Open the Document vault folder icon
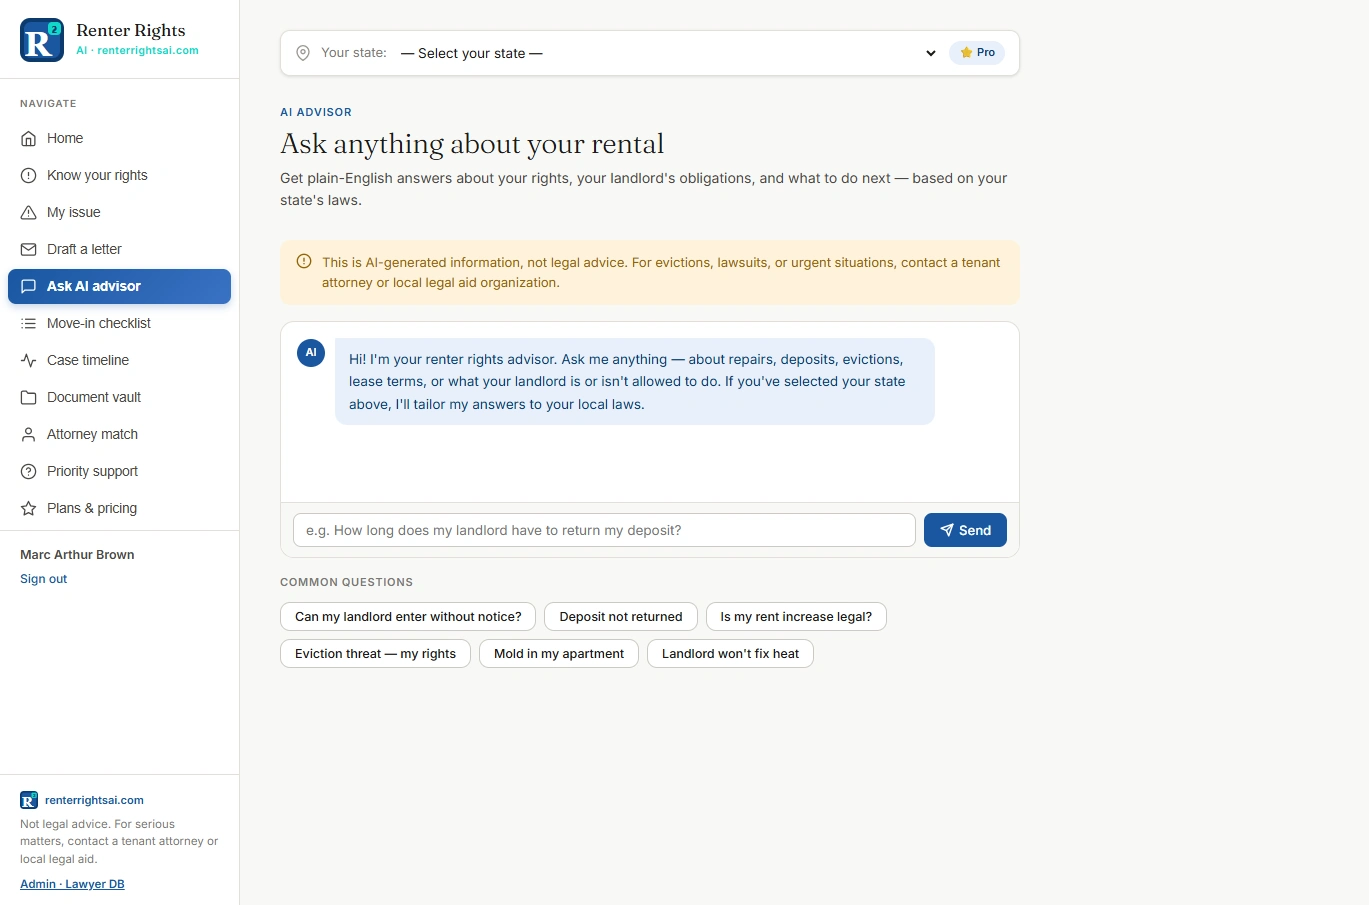 [x=29, y=398]
